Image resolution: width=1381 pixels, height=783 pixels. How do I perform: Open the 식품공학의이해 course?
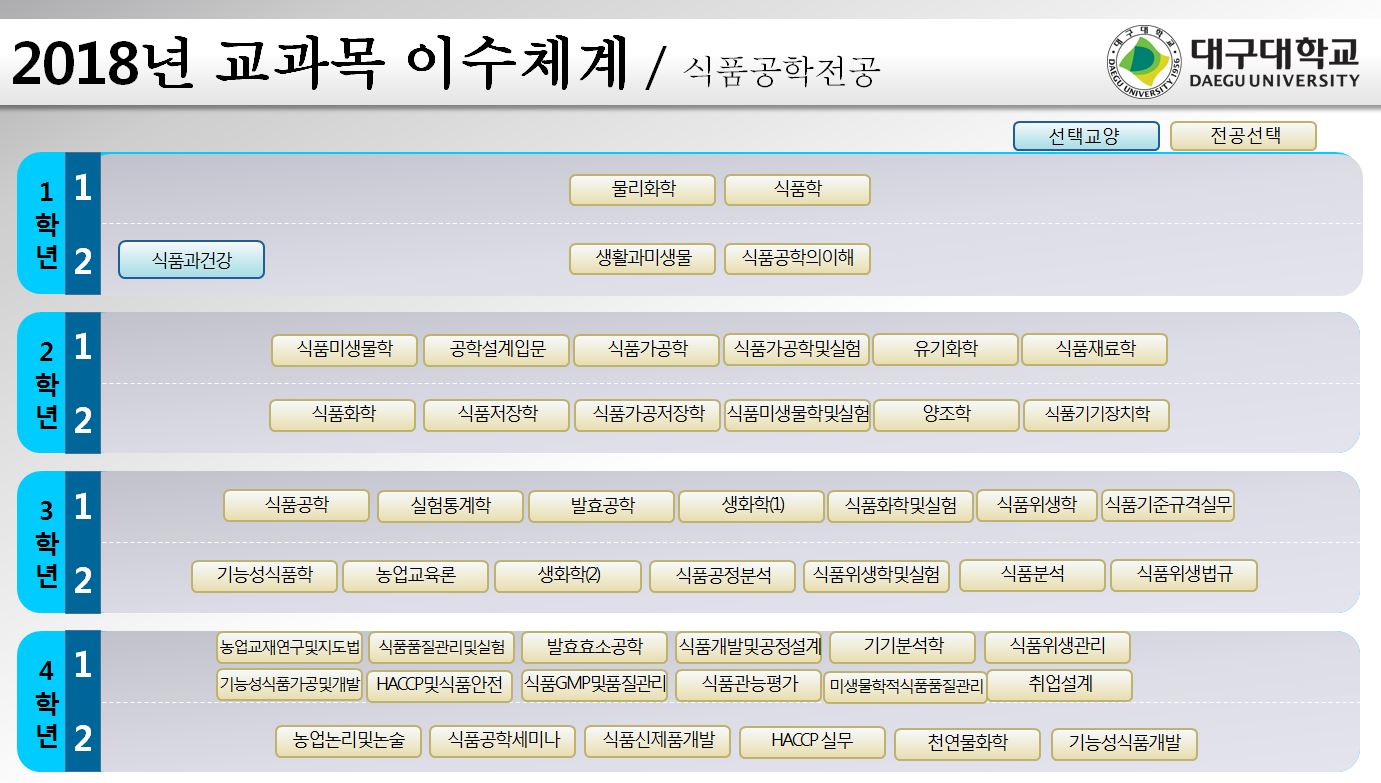797,259
